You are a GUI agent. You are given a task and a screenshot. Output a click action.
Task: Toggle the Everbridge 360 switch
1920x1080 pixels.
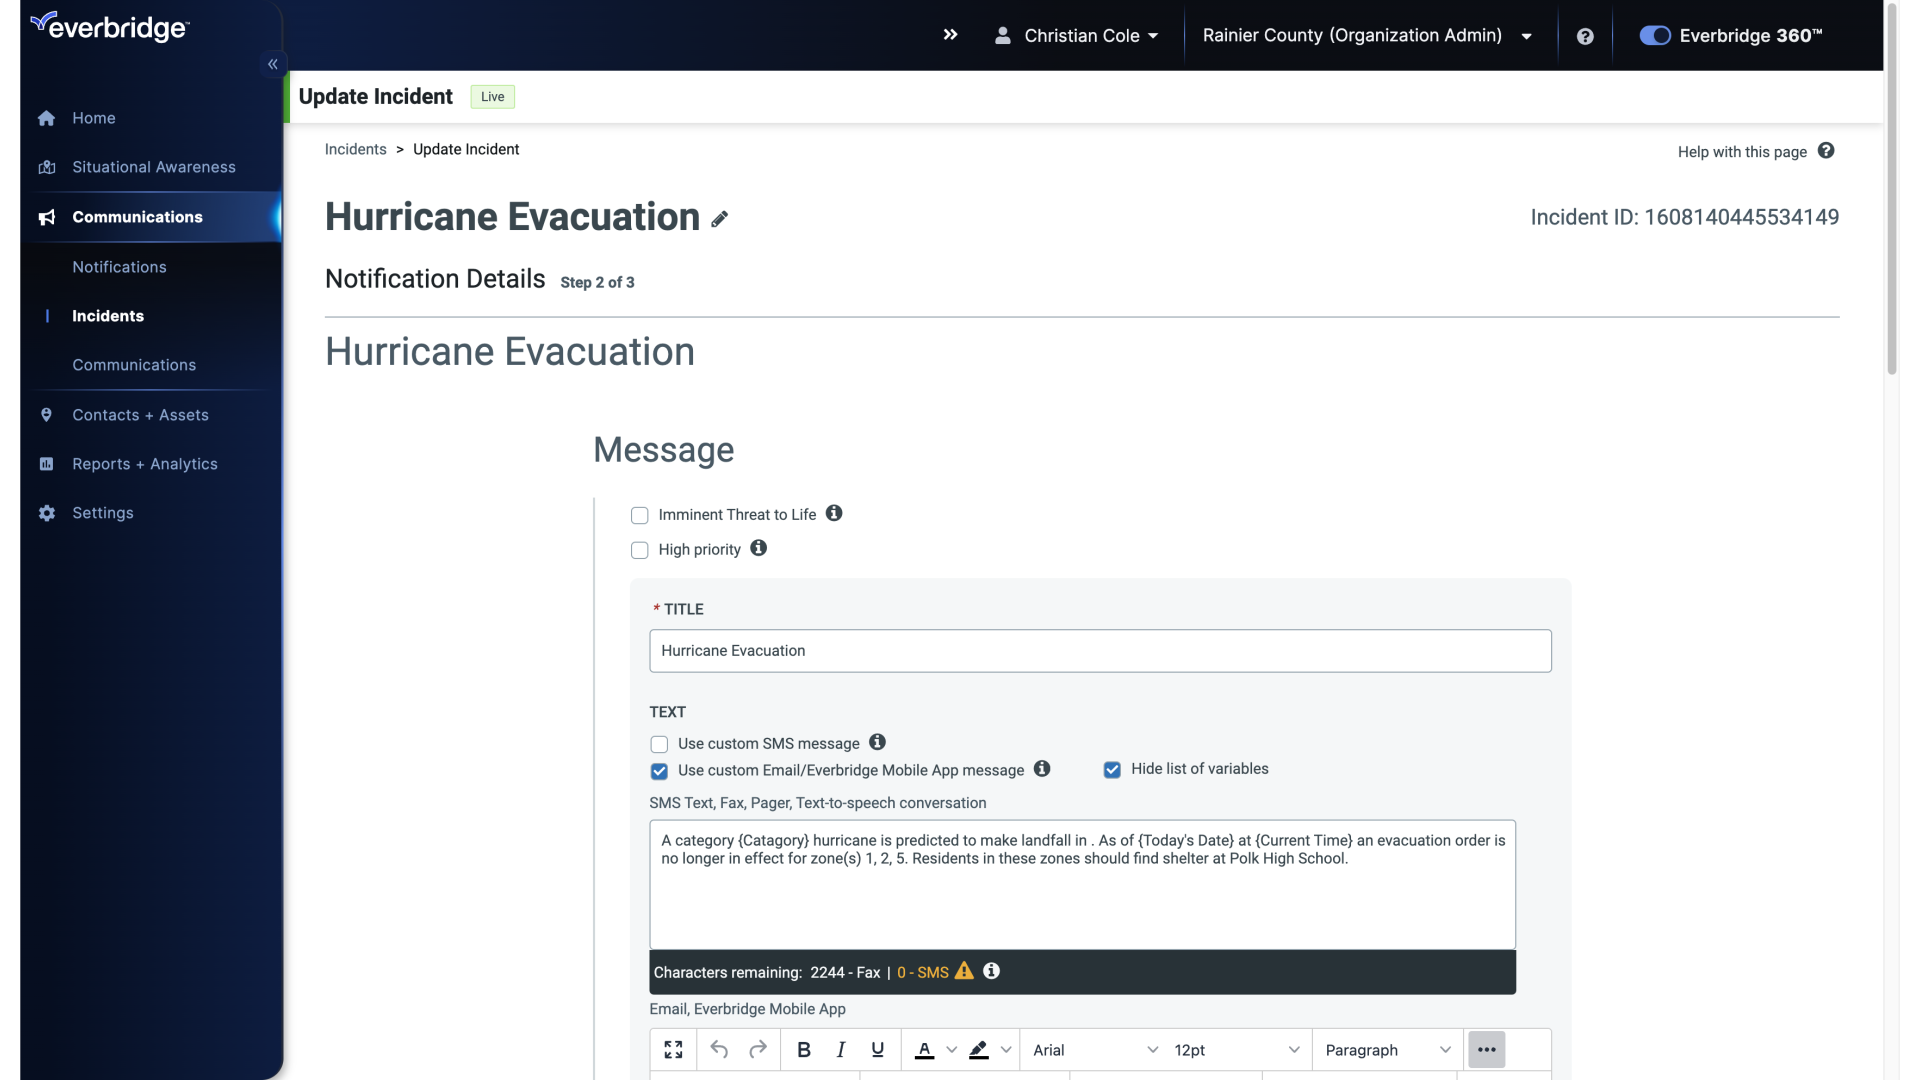click(1655, 36)
